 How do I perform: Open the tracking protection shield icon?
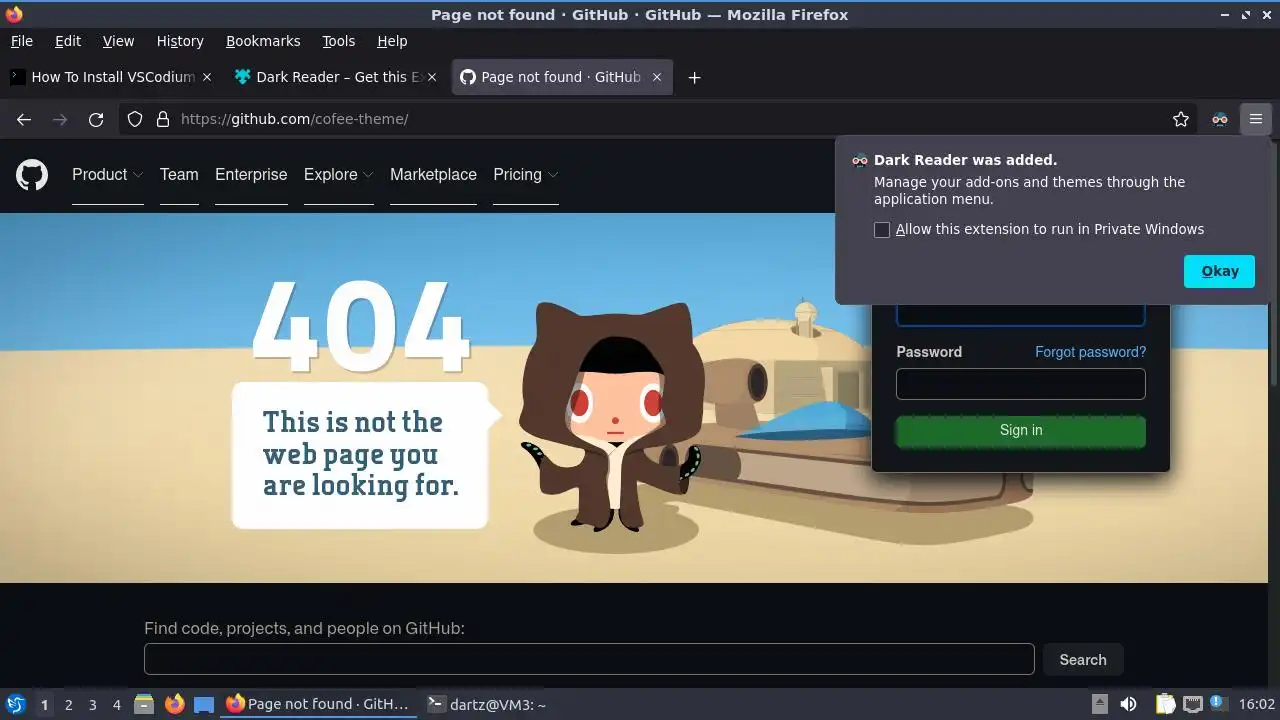(x=135, y=119)
